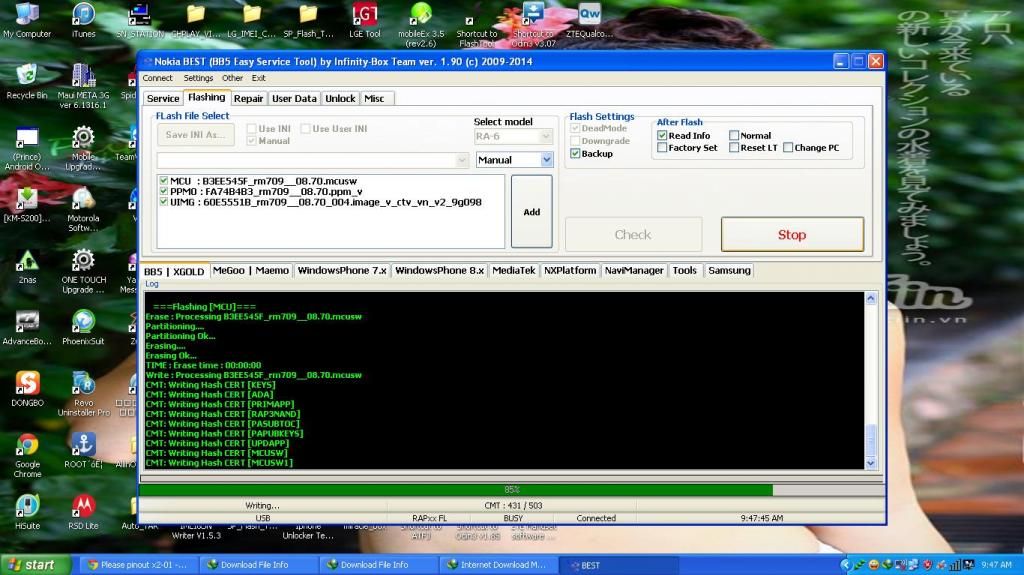Select the Samsung platform tab
The width and height of the screenshot is (1024, 575).
tap(729, 271)
